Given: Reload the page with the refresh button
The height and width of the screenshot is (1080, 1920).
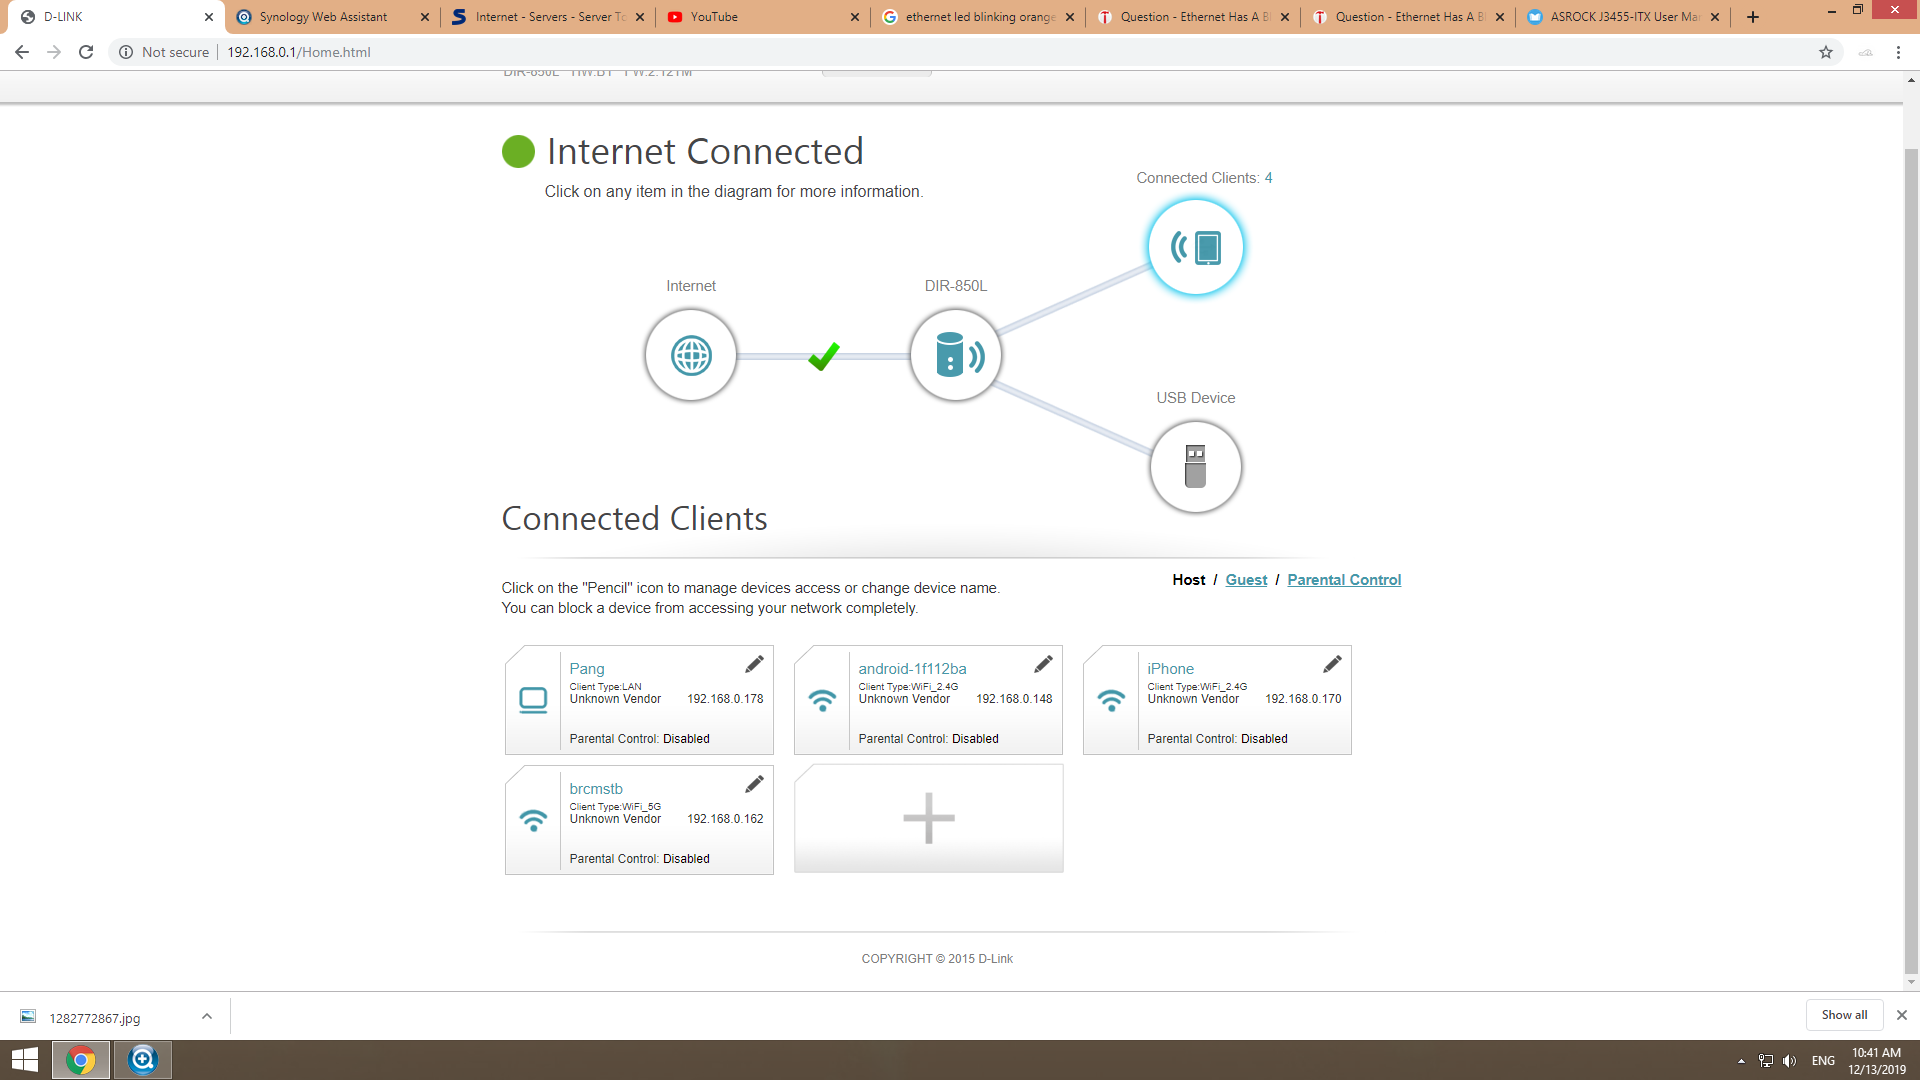Looking at the screenshot, I should 86,52.
